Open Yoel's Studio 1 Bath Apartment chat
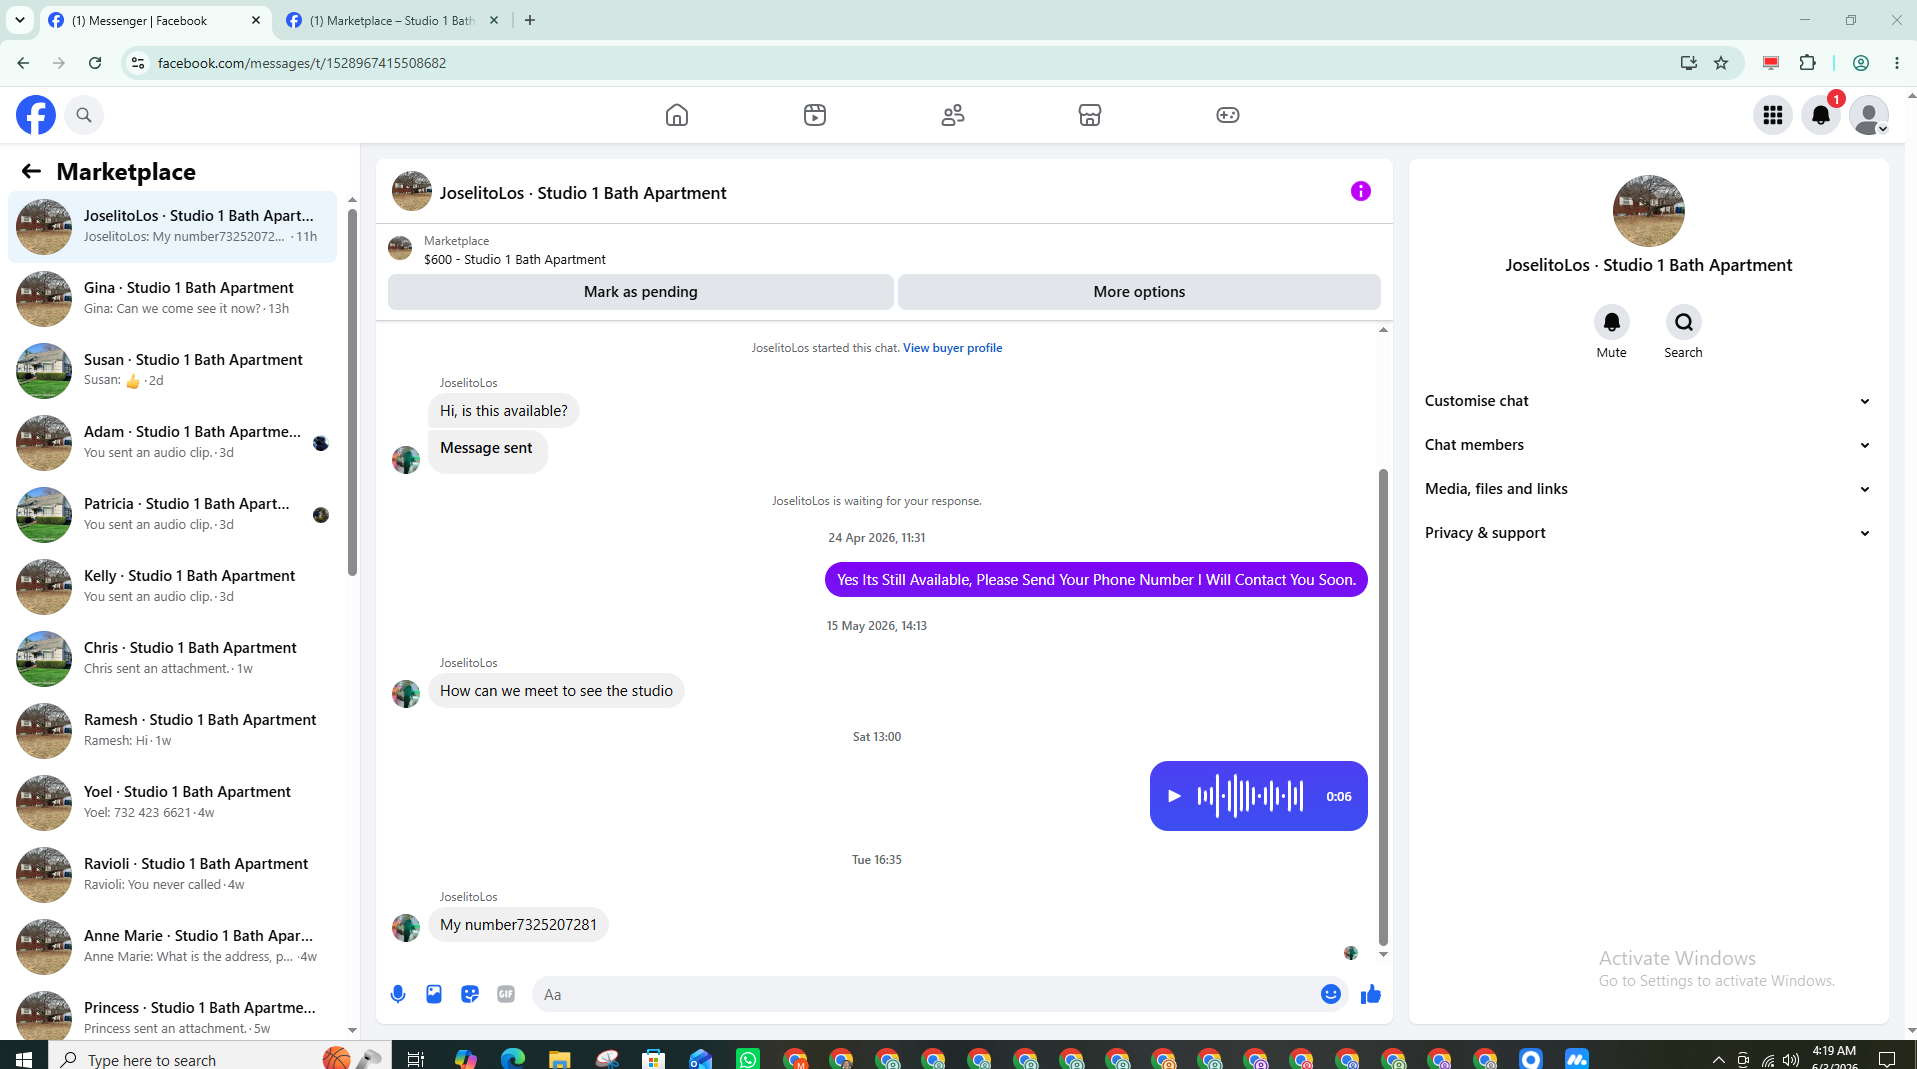Viewport: 1917px width, 1069px height. 173,802
